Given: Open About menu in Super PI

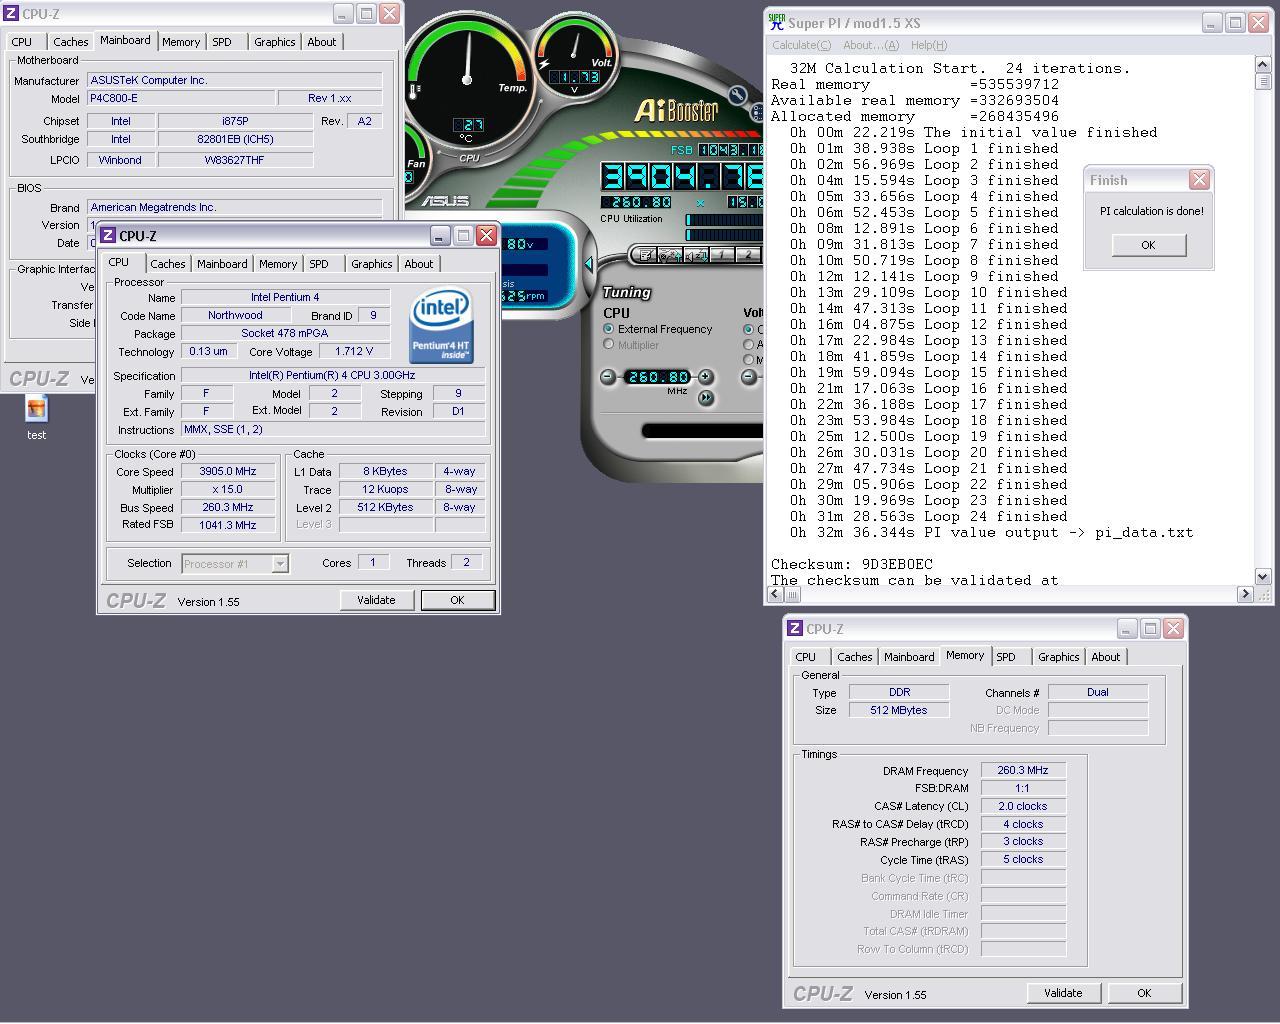Looking at the screenshot, I should 871,45.
